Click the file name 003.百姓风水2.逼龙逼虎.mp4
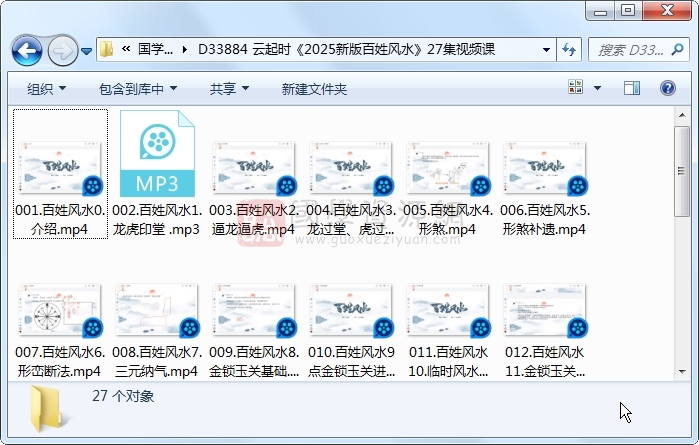This screenshot has height=445, width=699. point(254,219)
